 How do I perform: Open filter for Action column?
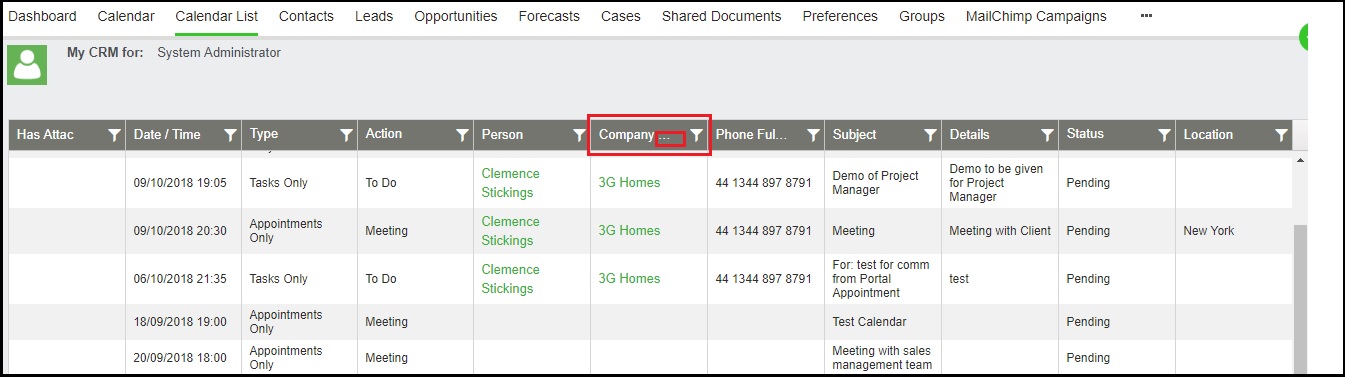click(463, 135)
